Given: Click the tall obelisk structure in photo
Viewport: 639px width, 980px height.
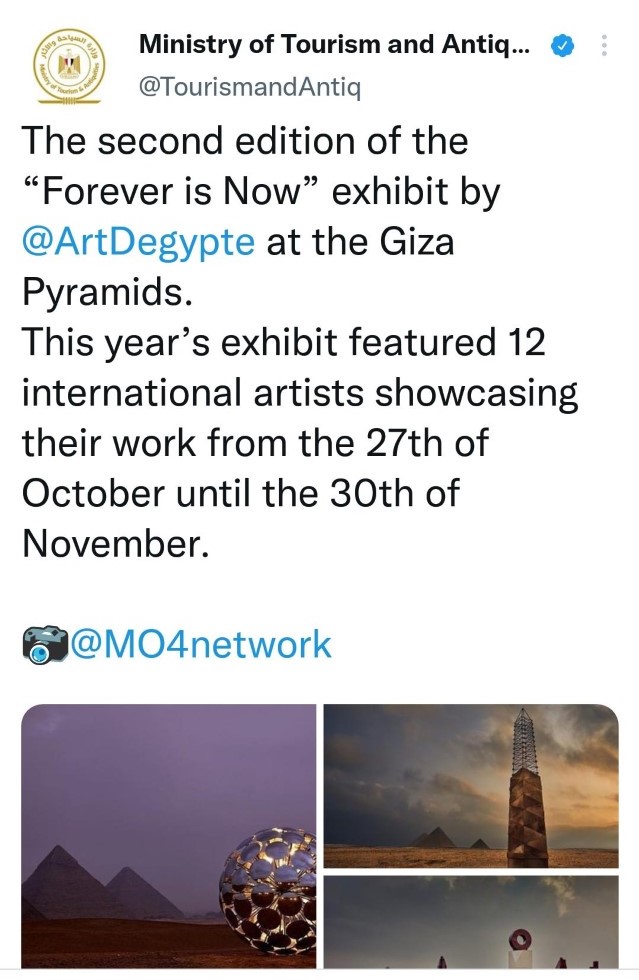Looking at the screenshot, I should coord(528,790).
